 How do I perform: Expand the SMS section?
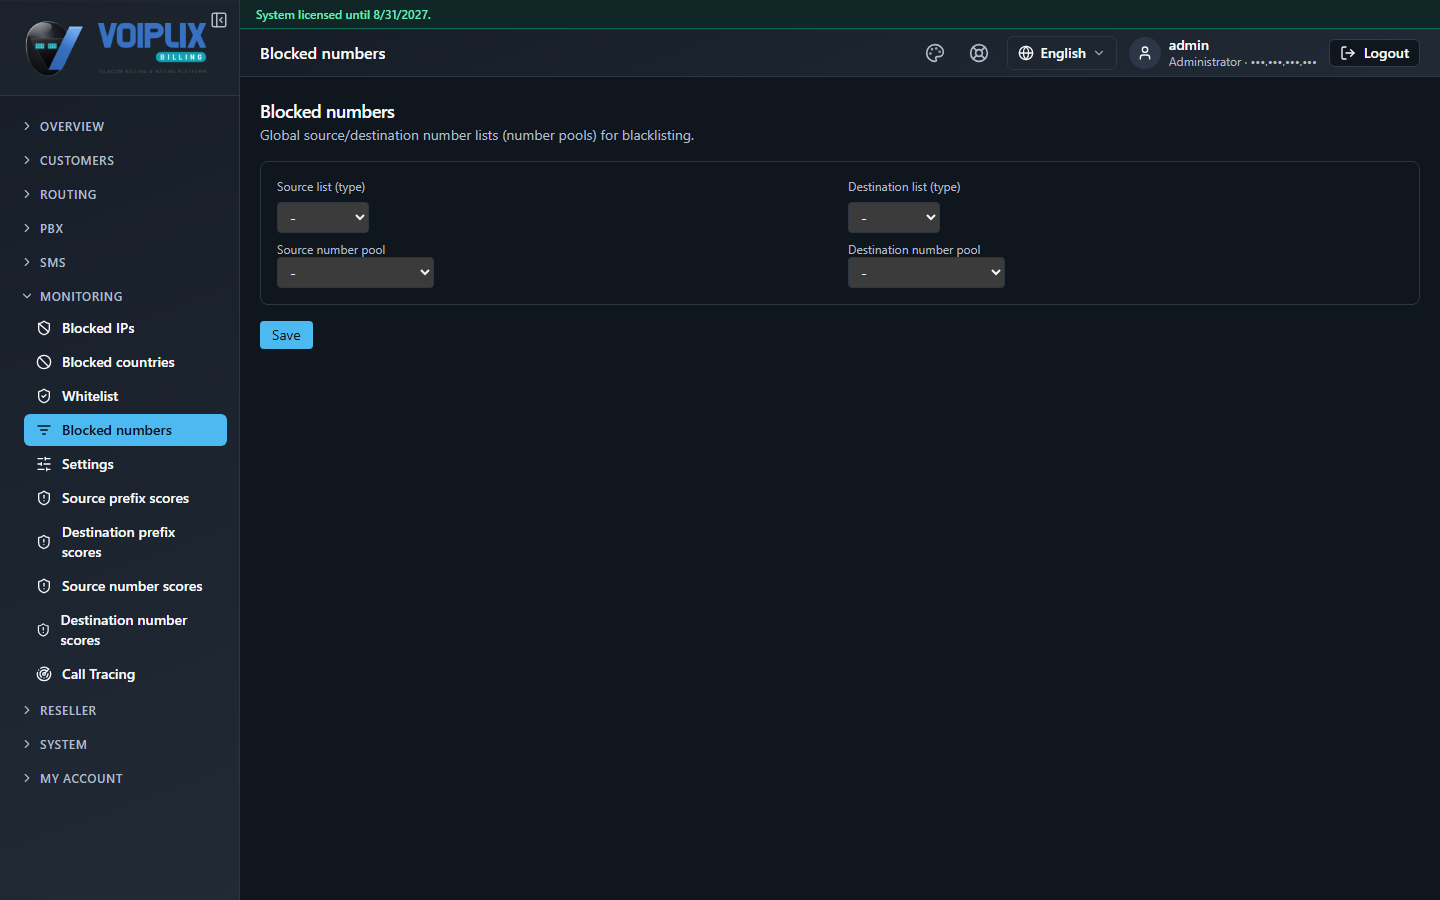pos(120,262)
